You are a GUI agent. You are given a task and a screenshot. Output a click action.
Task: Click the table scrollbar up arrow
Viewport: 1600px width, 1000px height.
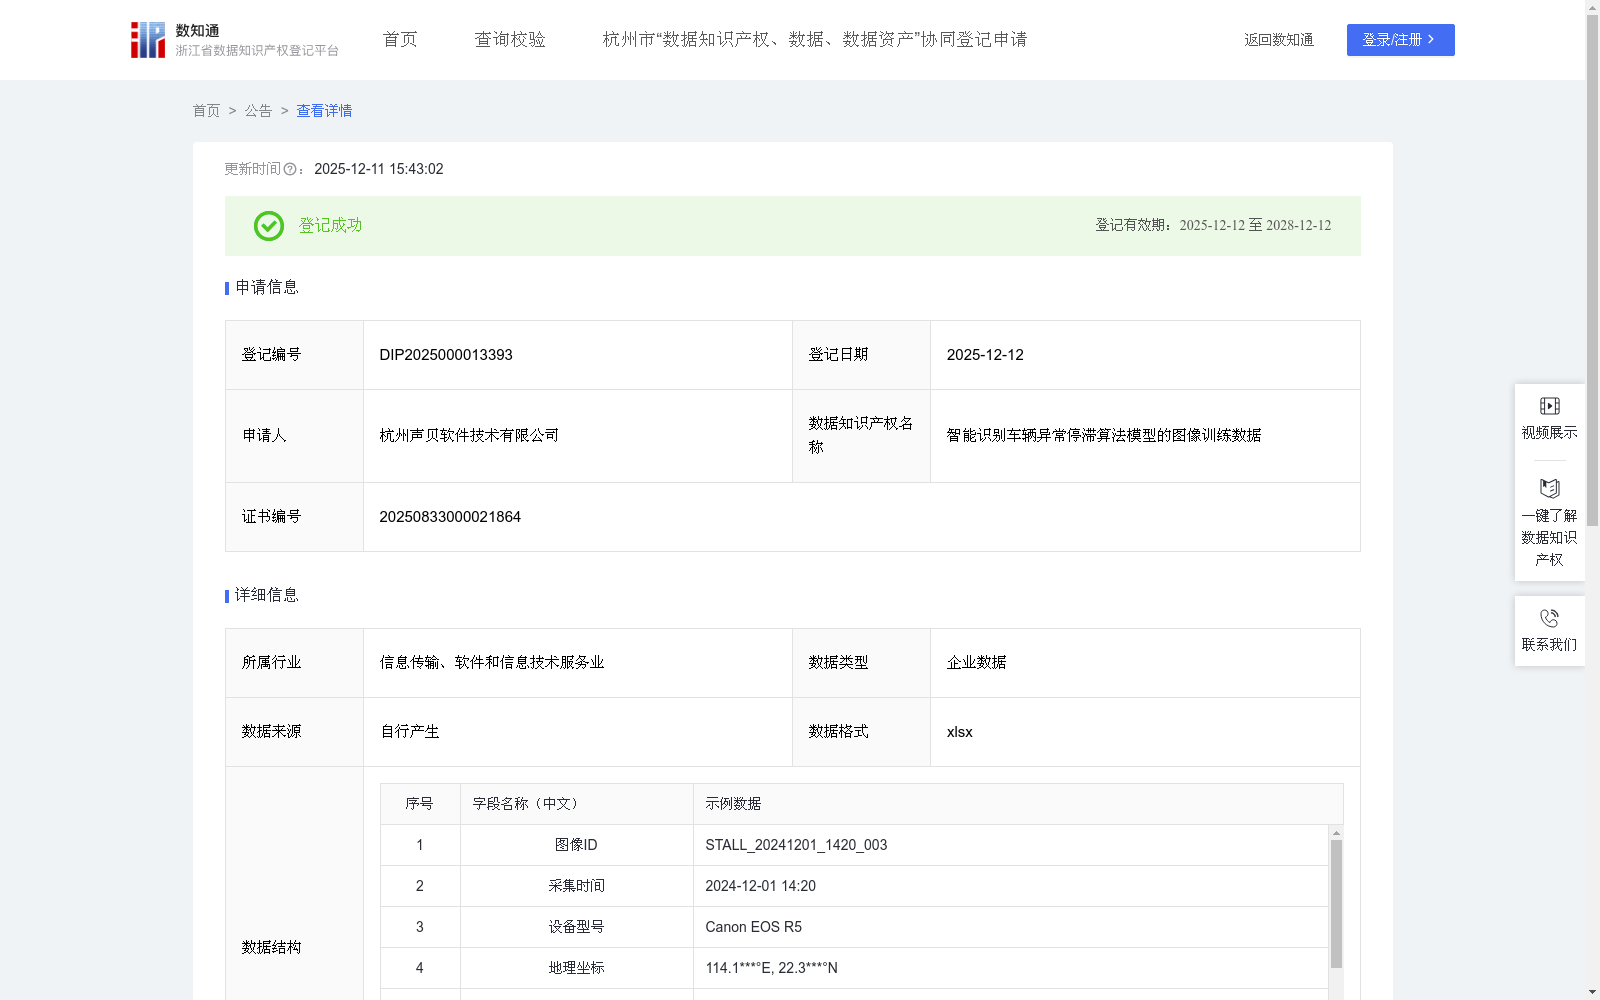point(1336,833)
